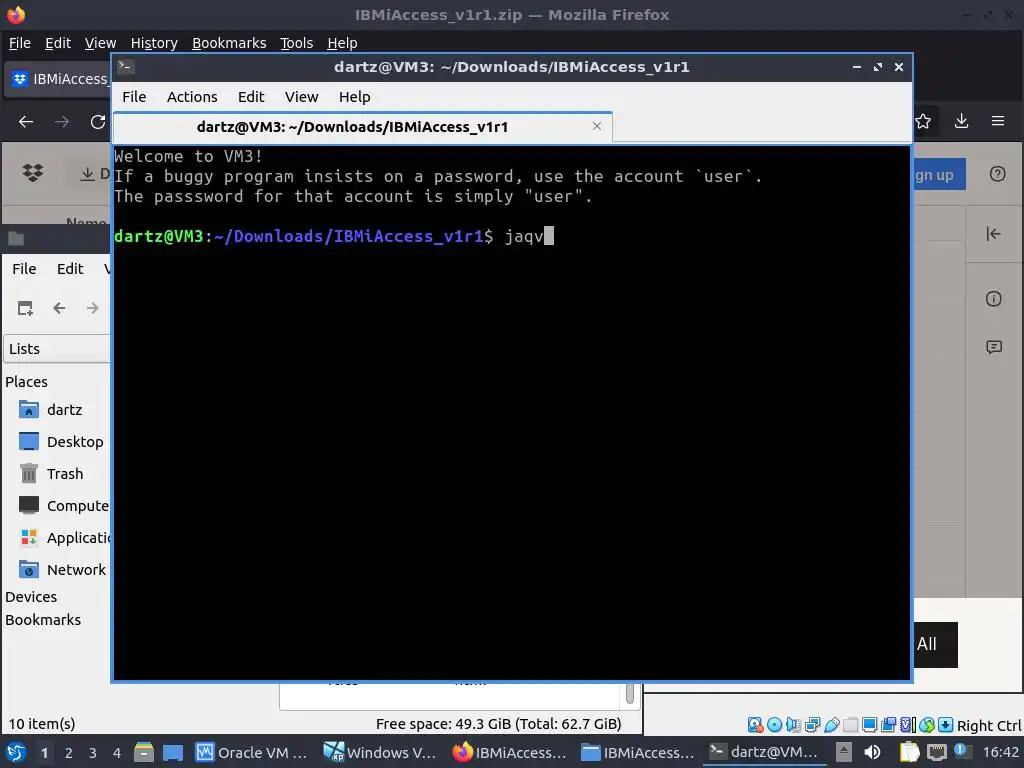The height and width of the screenshot is (768, 1024).
Task: Open Dropbox comments icon
Action: 993,347
